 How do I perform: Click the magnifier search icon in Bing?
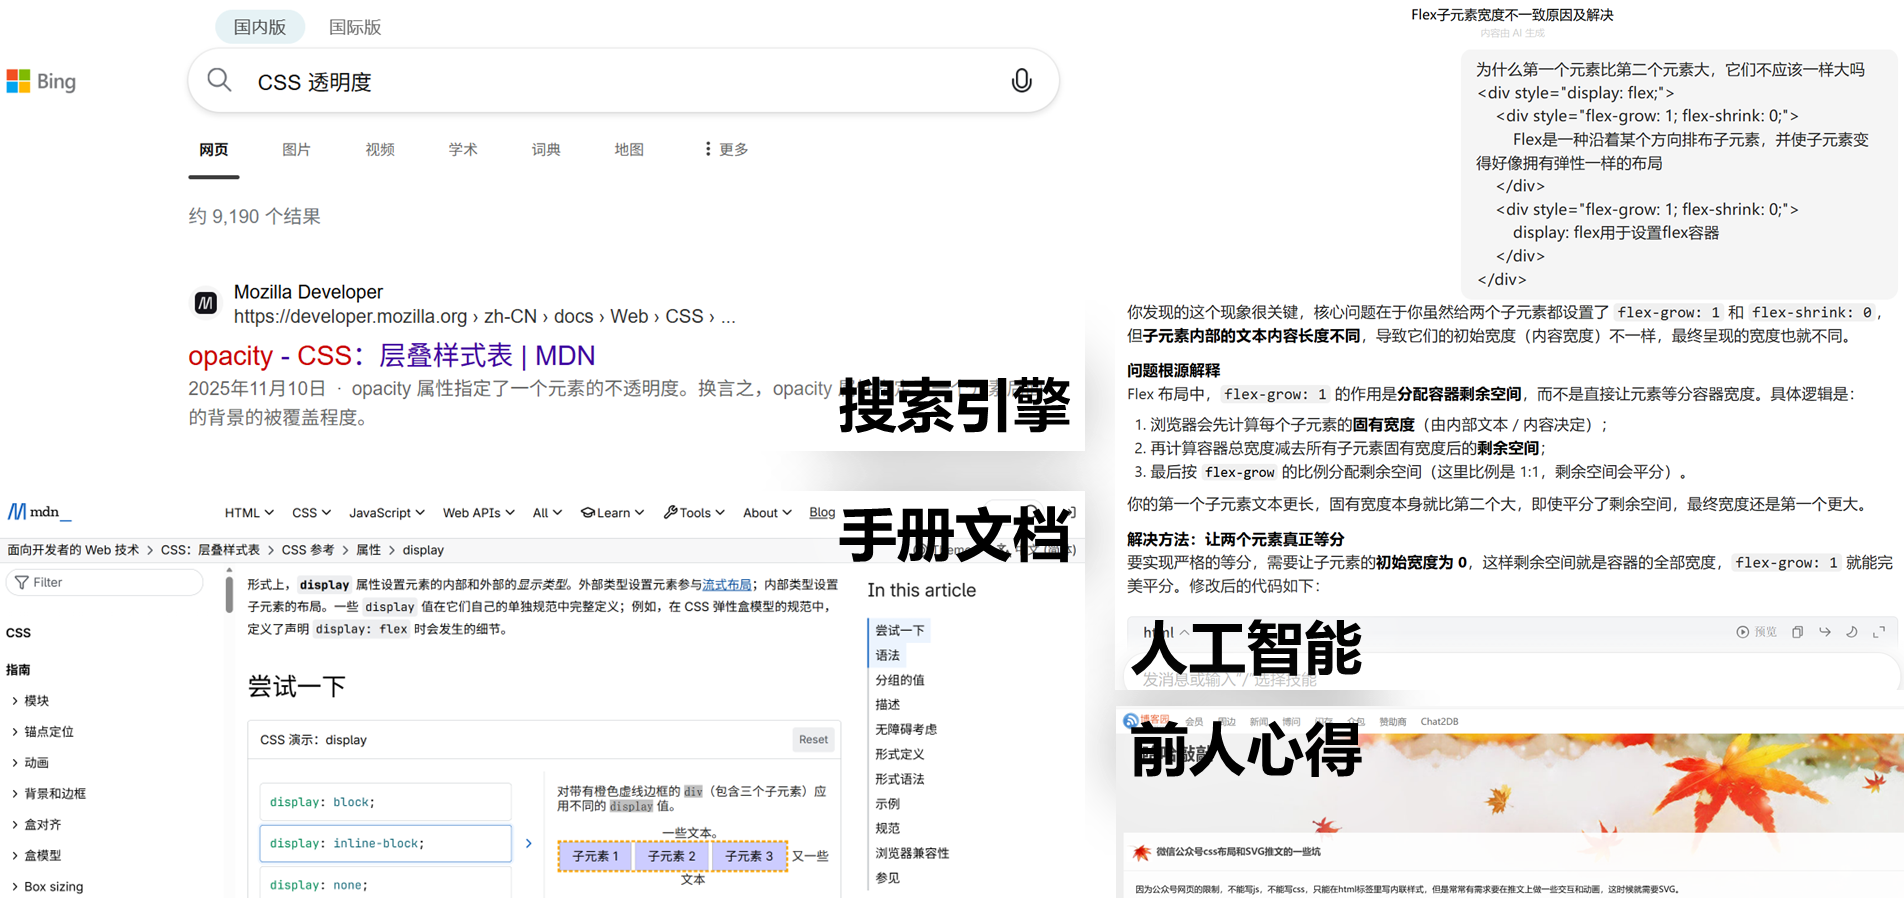pyautogui.click(x=219, y=80)
